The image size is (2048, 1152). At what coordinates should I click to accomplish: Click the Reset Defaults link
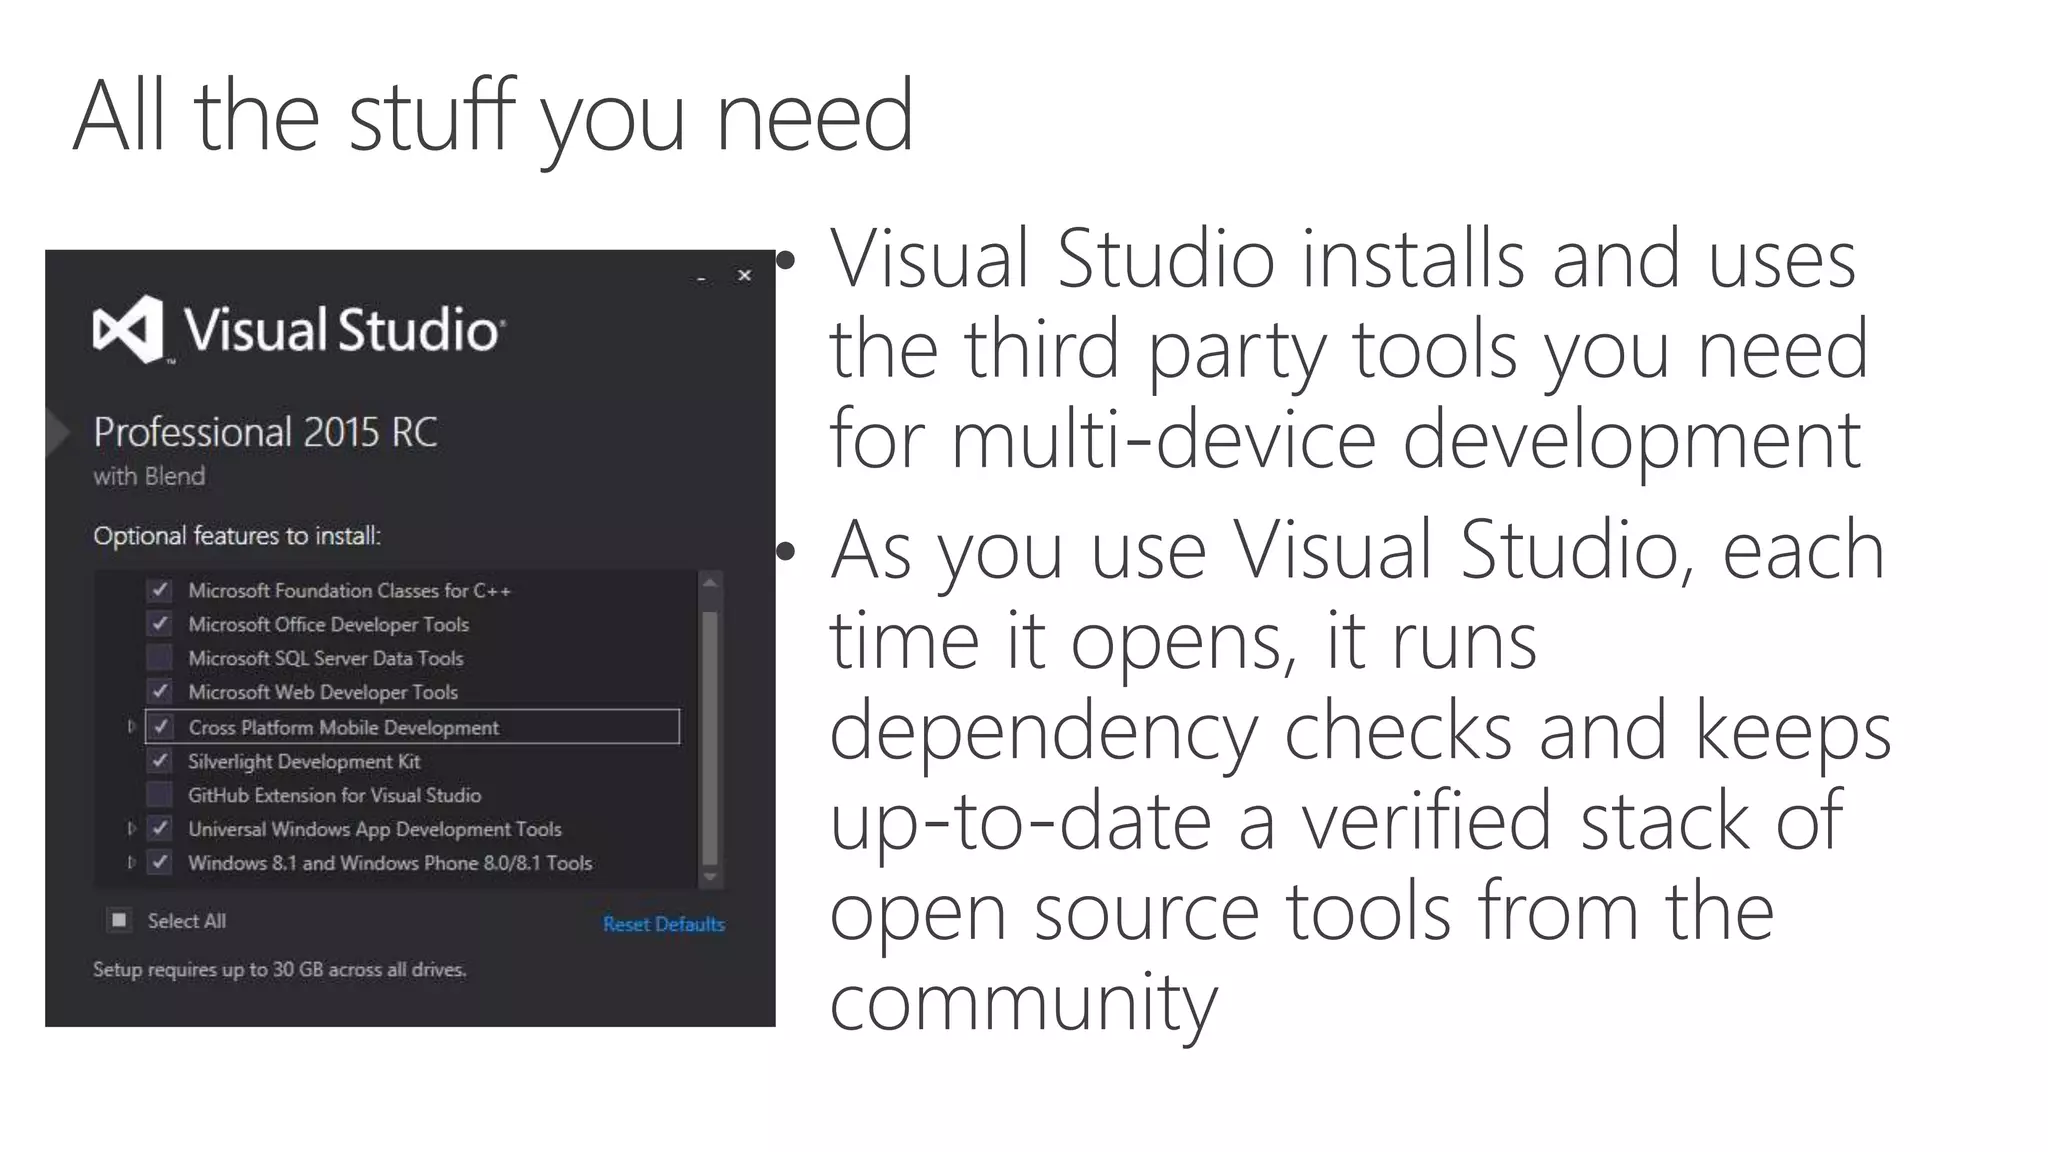[x=663, y=924]
